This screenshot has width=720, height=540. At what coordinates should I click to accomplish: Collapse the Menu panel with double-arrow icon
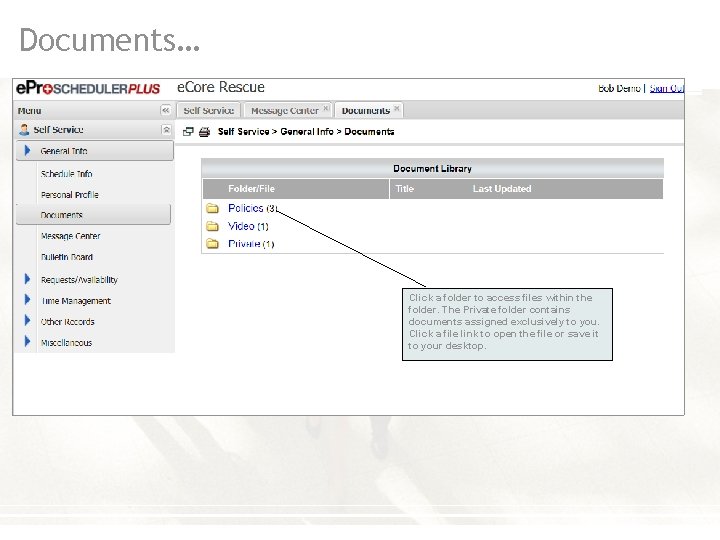tap(166, 110)
